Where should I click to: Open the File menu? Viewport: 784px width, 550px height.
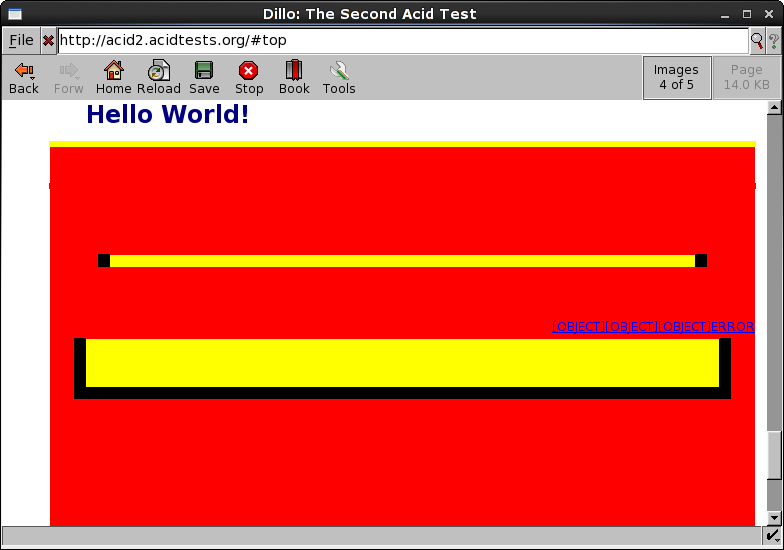[21, 41]
